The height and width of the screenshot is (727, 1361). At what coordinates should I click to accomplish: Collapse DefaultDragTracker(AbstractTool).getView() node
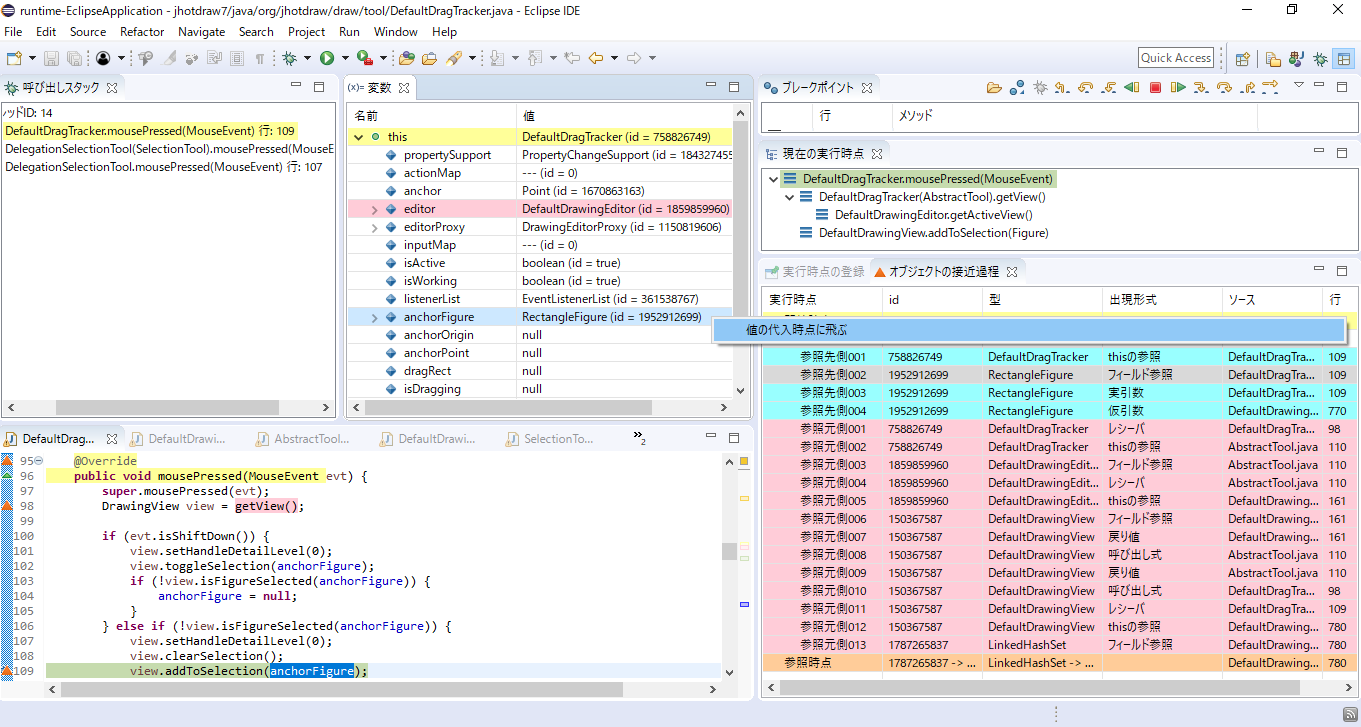[790, 197]
